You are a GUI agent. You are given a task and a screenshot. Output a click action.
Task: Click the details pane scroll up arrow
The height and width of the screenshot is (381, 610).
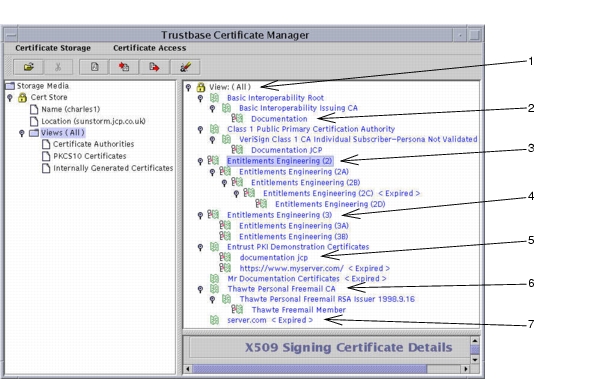click(475, 341)
